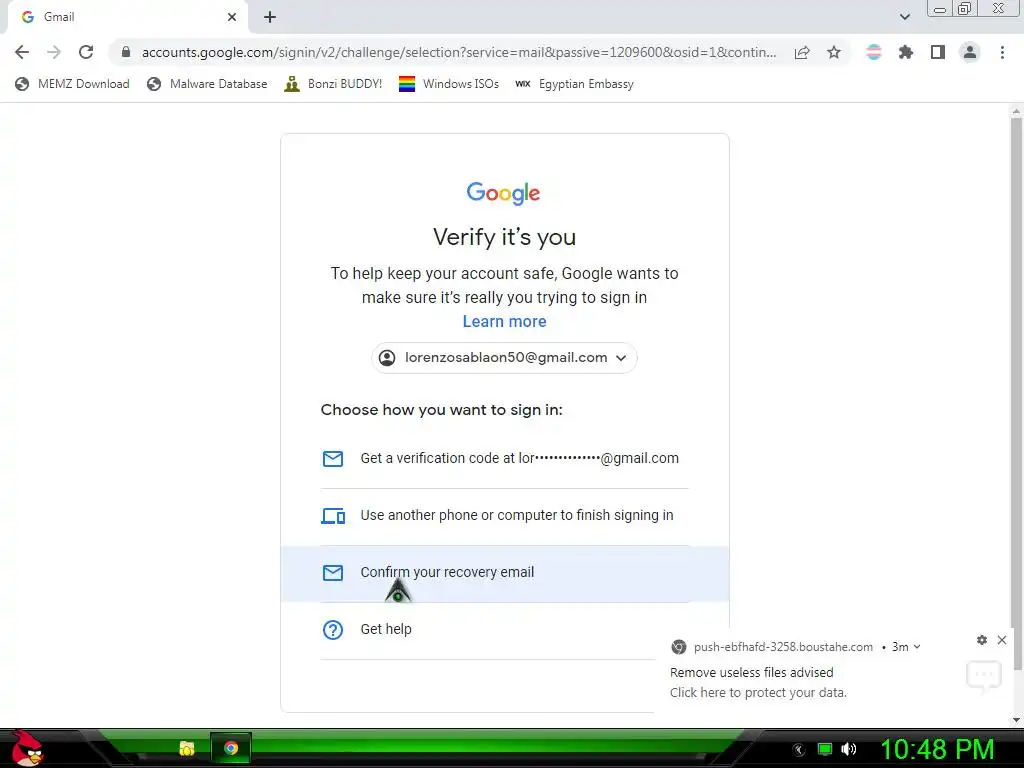Click the Get help question mark icon
This screenshot has width=1024, height=768.
(333, 630)
